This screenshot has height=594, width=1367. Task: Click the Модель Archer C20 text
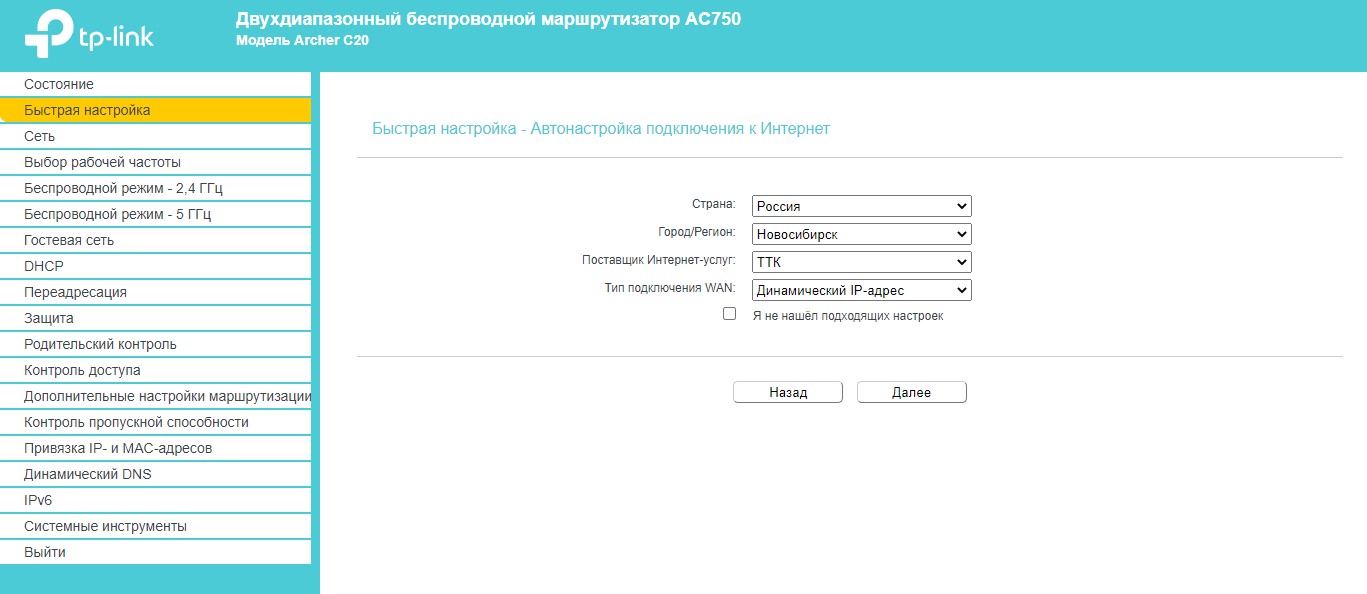tap(303, 41)
